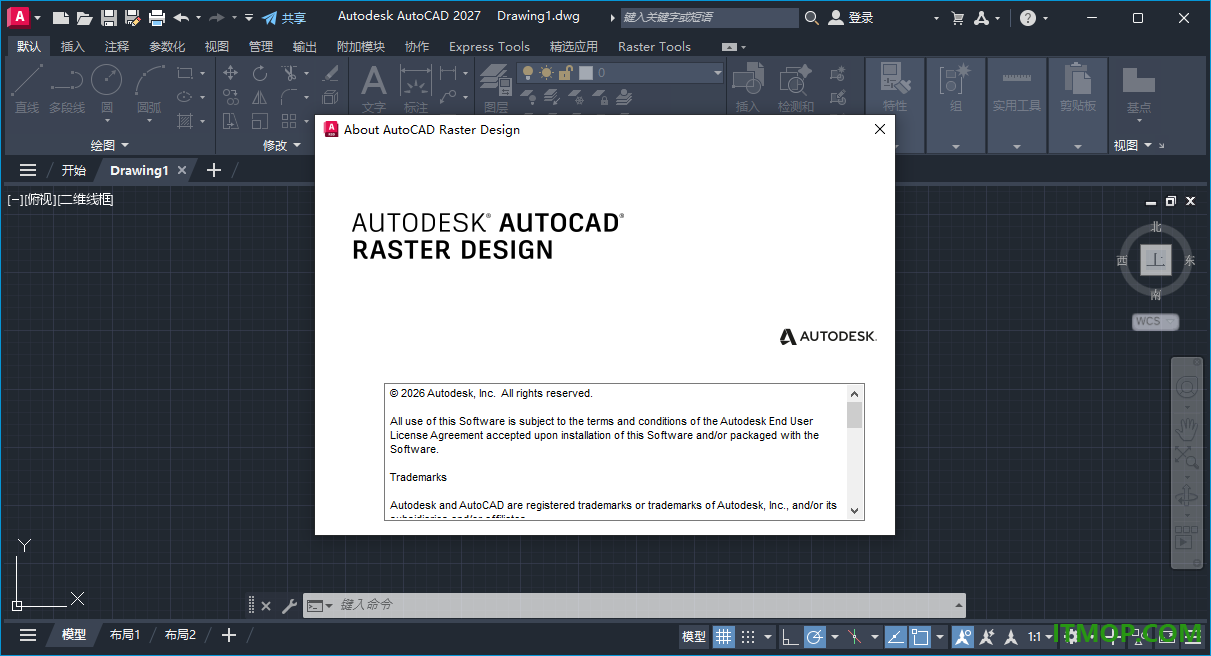Toggle isometric drafting in status bar
This screenshot has width=1211, height=656.
(x=855, y=636)
